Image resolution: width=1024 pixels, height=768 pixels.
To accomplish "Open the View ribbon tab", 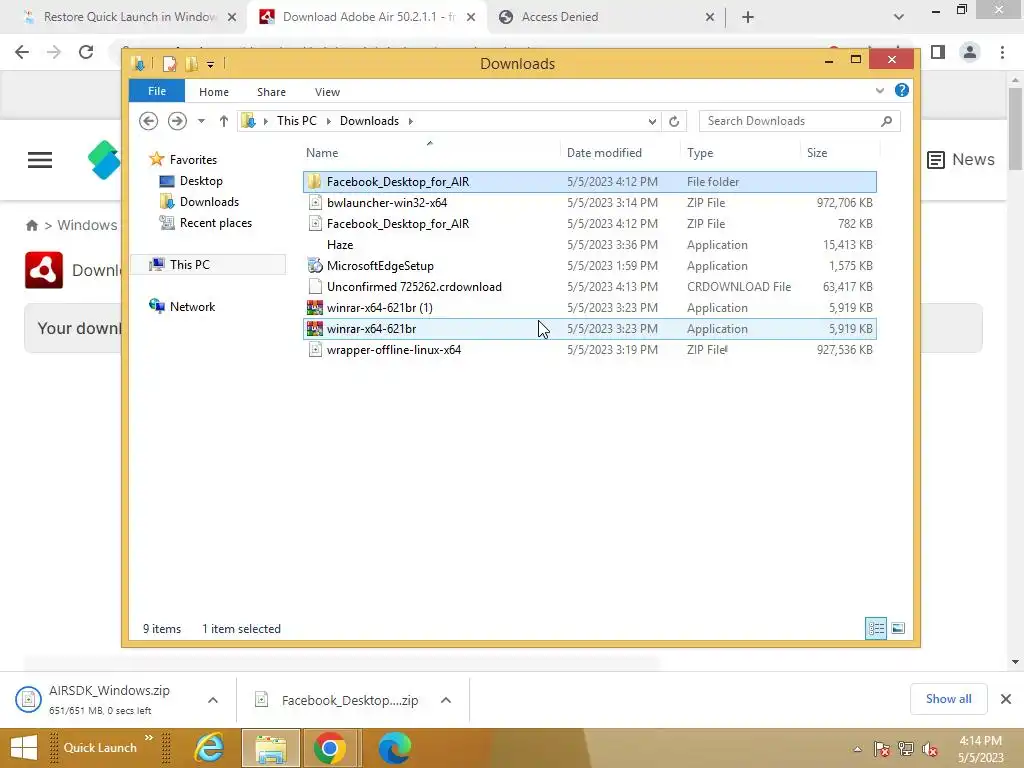I will click(x=327, y=92).
